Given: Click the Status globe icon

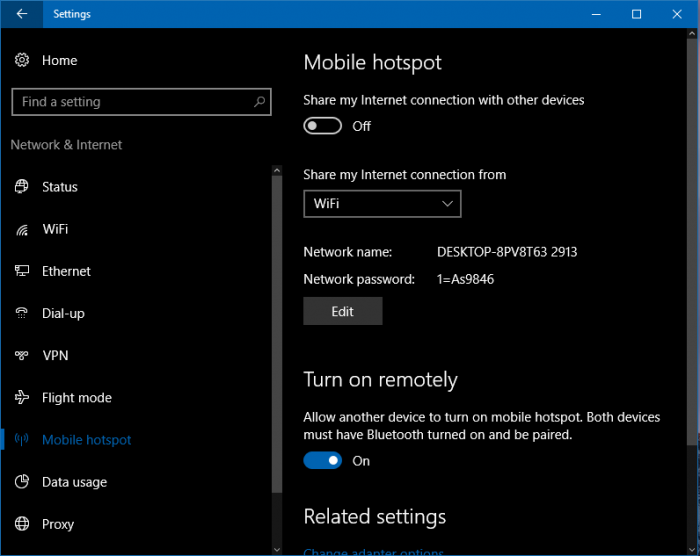Looking at the screenshot, I should [x=22, y=186].
